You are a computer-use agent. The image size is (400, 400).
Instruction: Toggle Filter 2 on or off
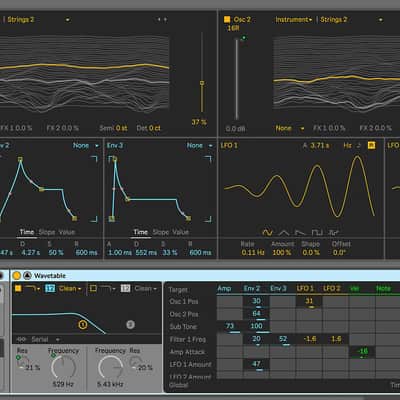[x=93, y=288]
